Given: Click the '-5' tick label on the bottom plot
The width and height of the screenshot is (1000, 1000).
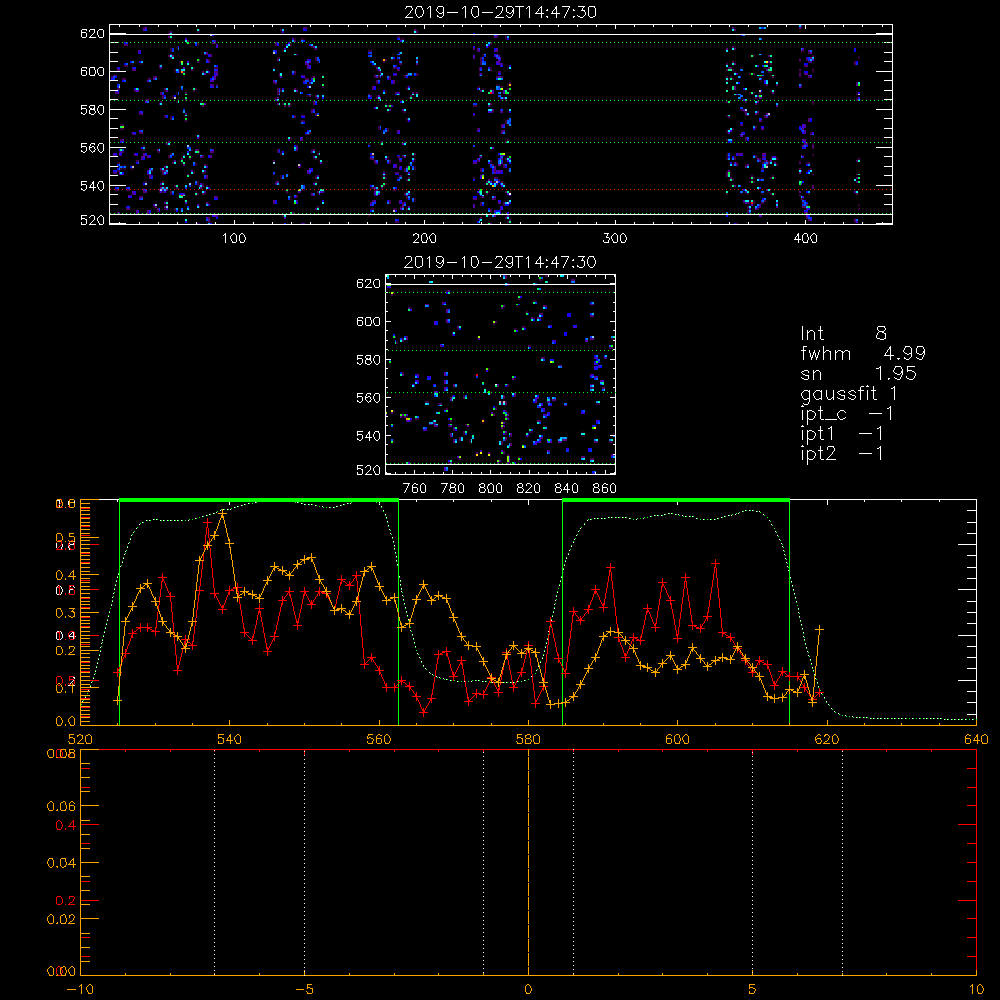Looking at the screenshot, I should coord(305,989).
